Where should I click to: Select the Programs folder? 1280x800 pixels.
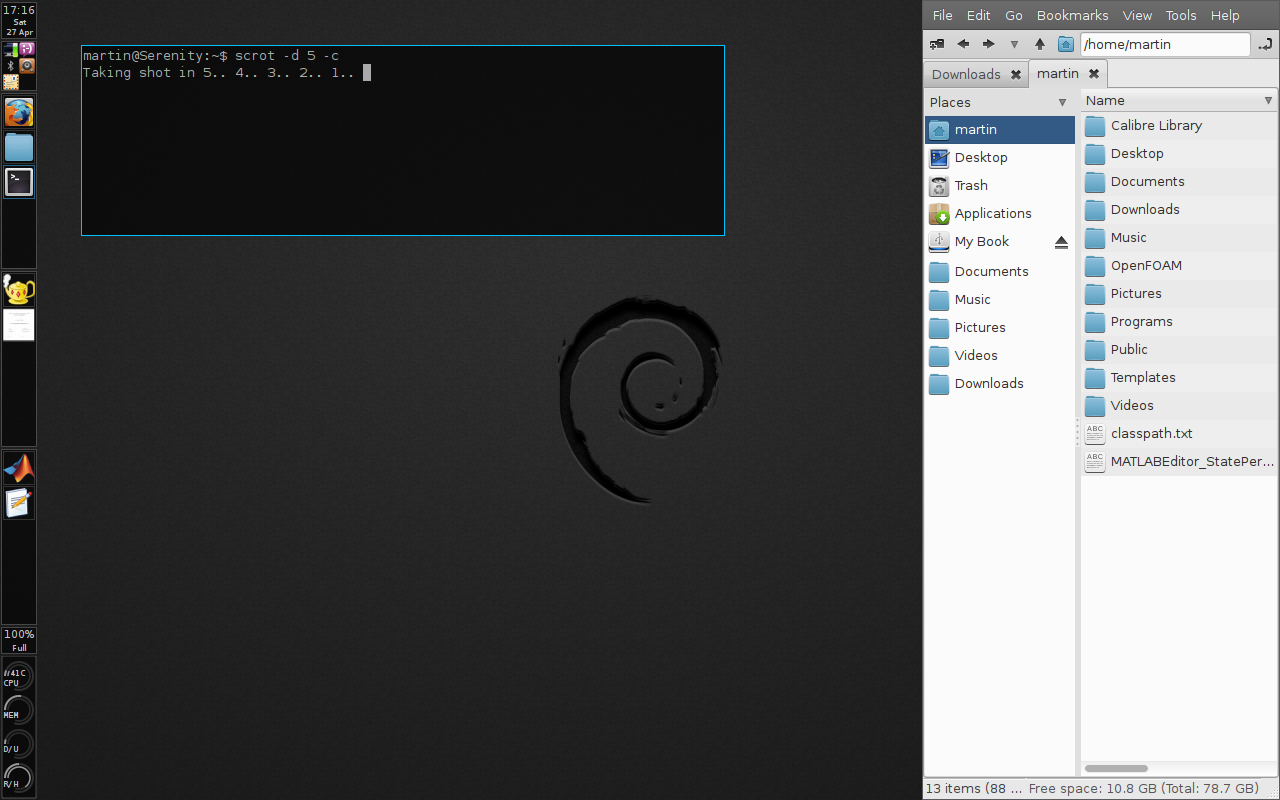coord(1179,322)
